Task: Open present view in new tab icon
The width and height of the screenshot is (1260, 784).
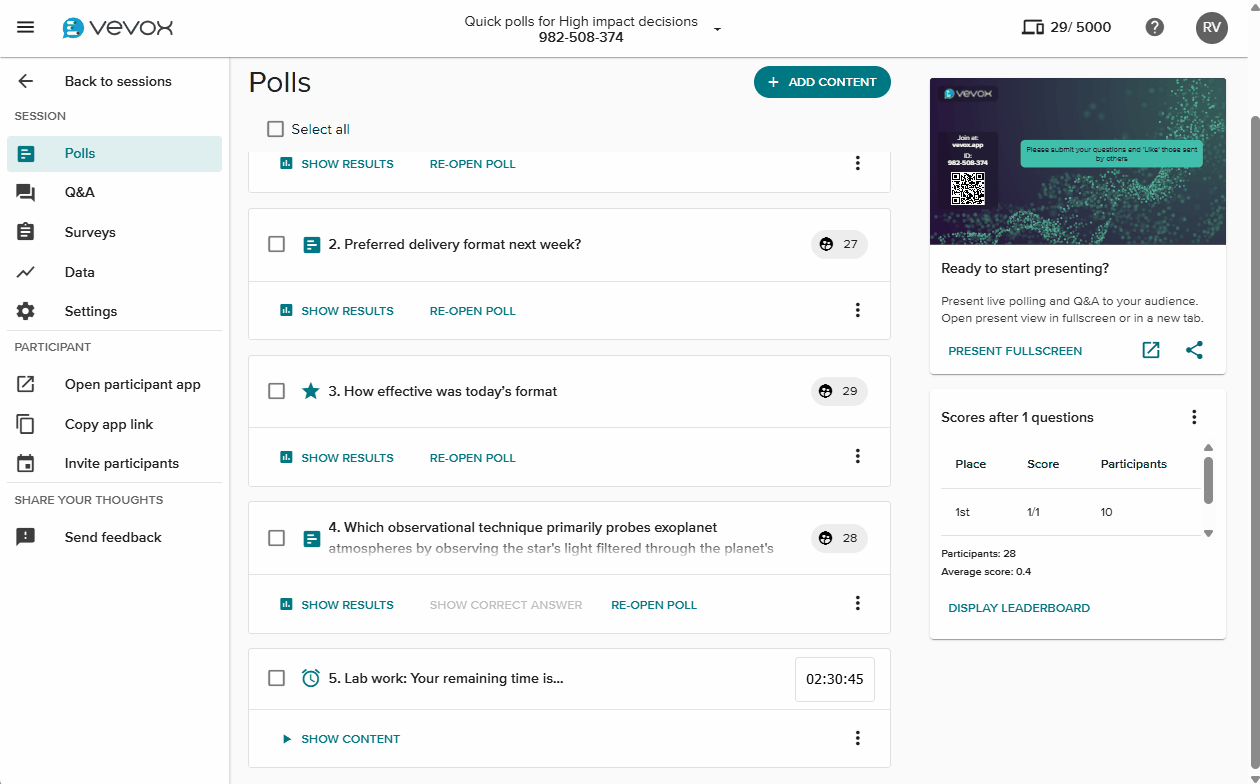Action: (x=1151, y=350)
